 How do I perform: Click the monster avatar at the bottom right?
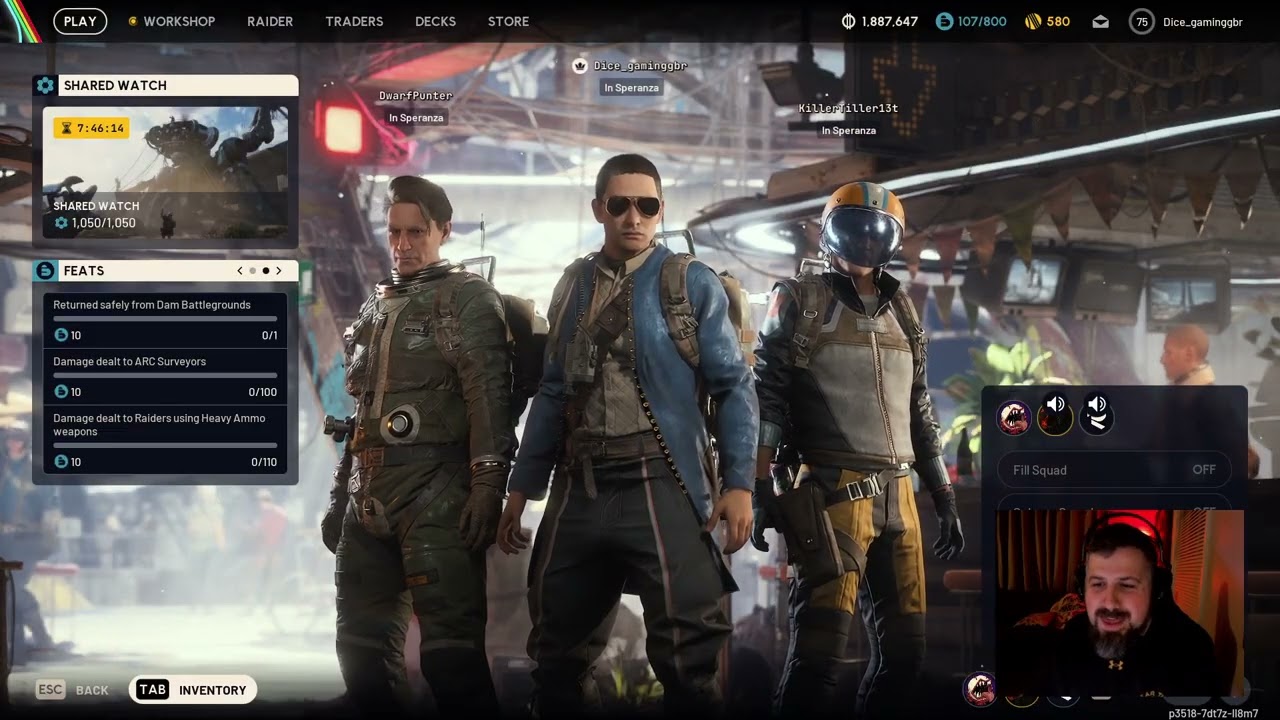tap(979, 687)
